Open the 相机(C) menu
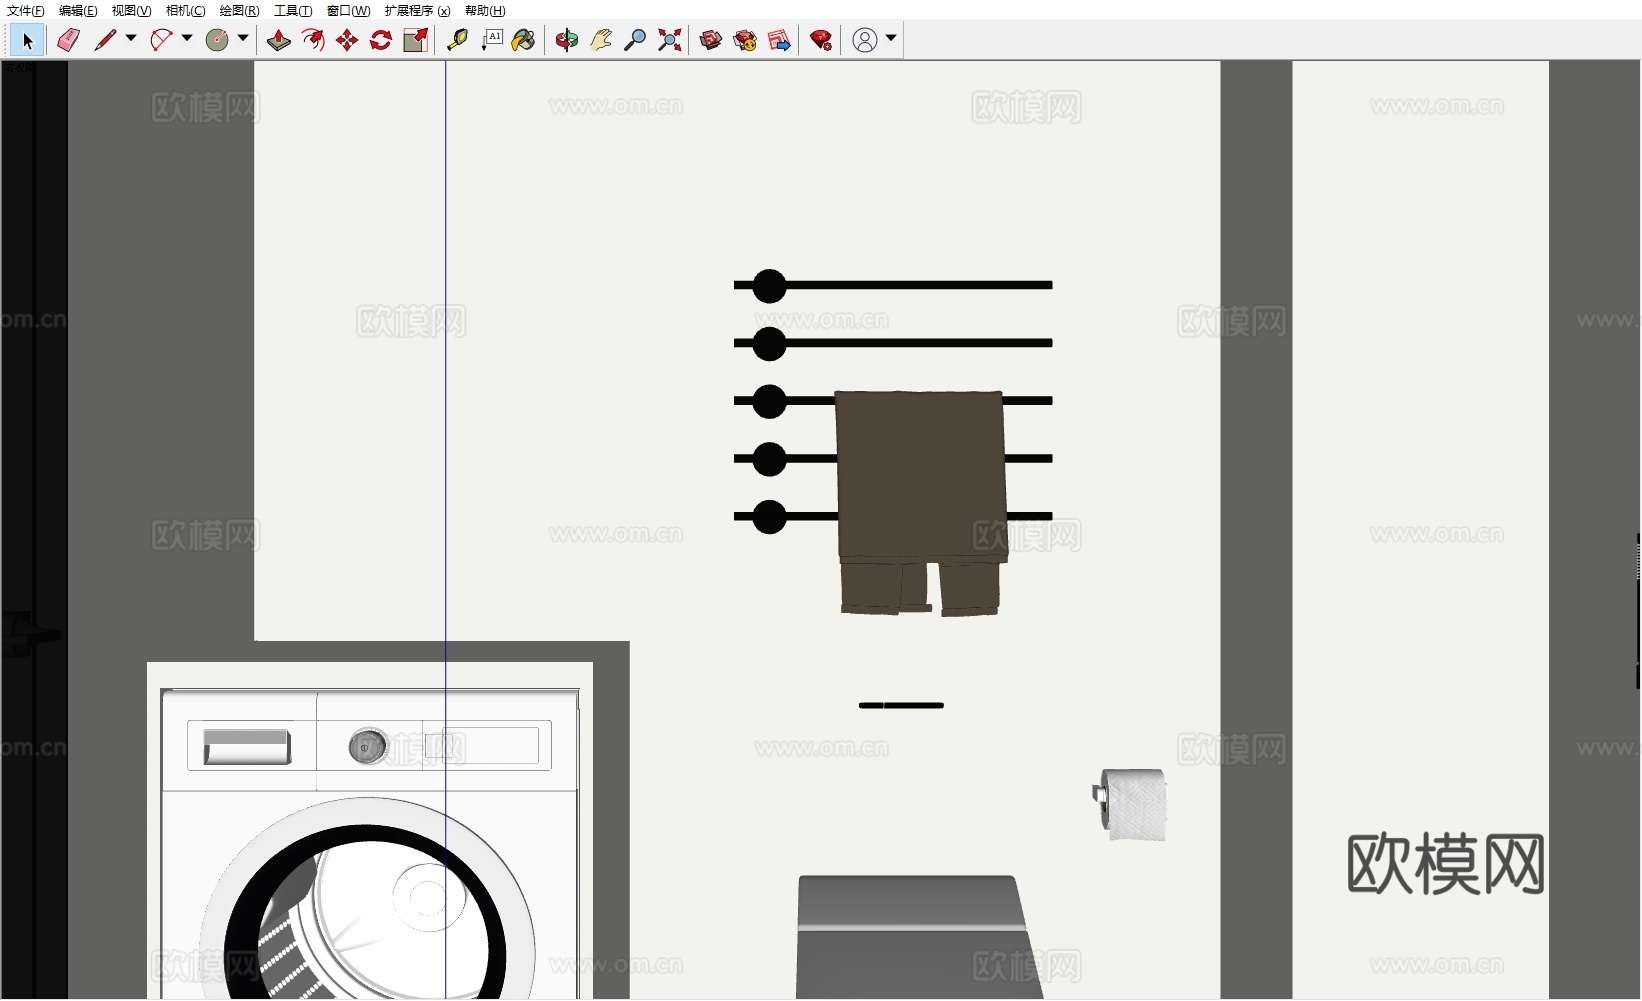 (x=185, y=11)
